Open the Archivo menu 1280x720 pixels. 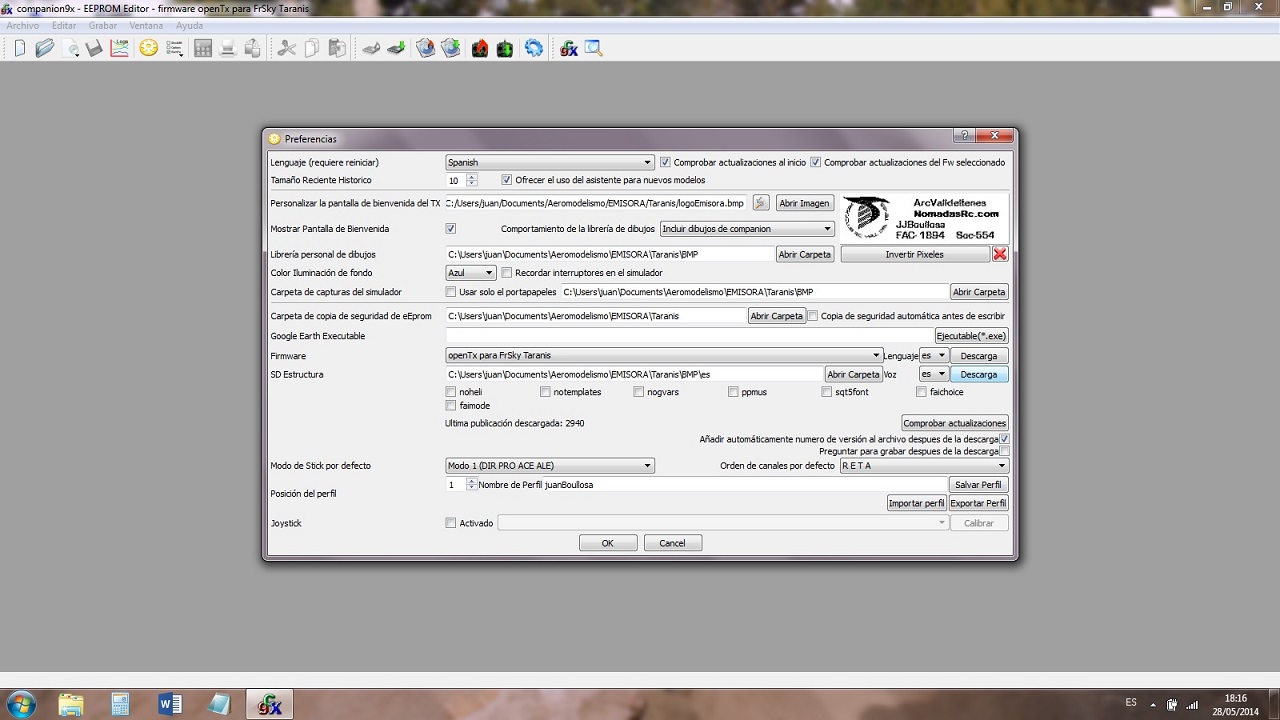(22, 25)
